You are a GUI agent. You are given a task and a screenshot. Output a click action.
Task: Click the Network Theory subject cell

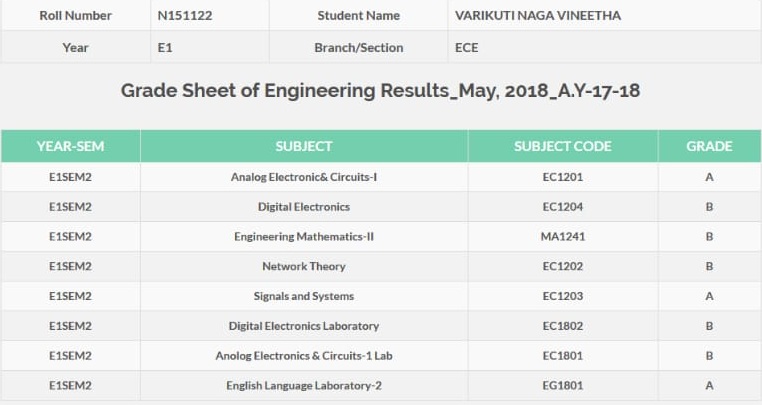(x=304, y=266)
